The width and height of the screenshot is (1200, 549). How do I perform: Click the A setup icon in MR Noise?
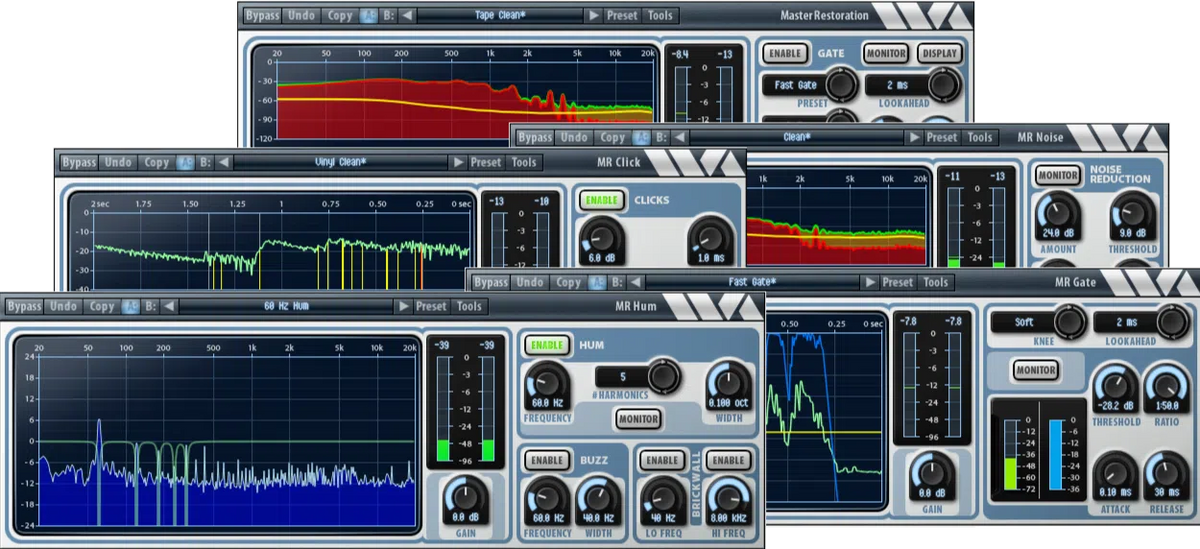(641, 137)
